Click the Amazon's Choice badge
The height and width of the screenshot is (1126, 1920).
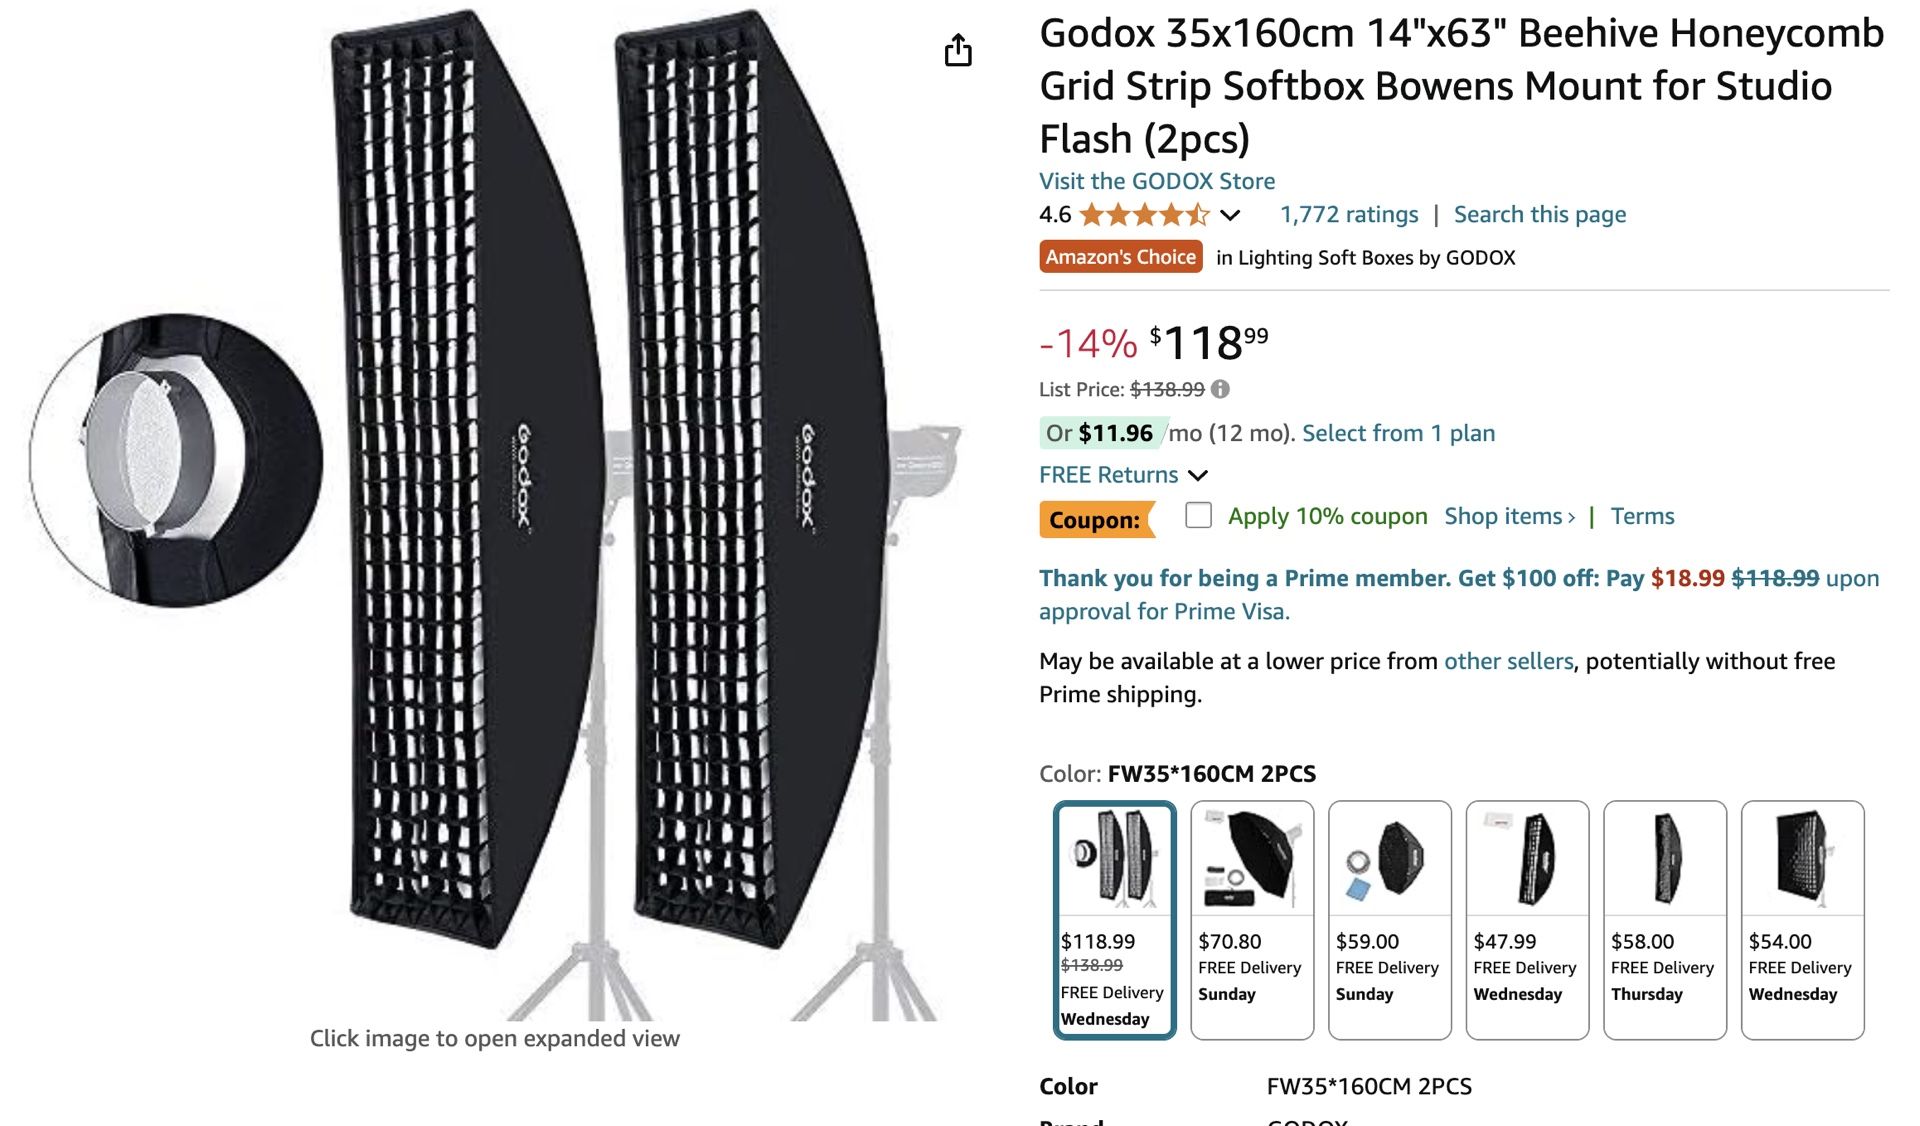[x=1119, y=257]
